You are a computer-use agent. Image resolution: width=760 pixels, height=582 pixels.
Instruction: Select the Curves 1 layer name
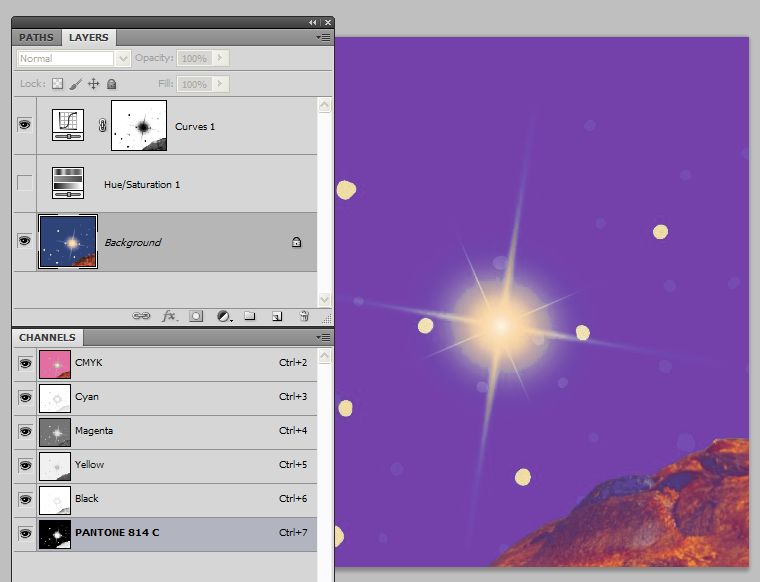click(195, 126)
